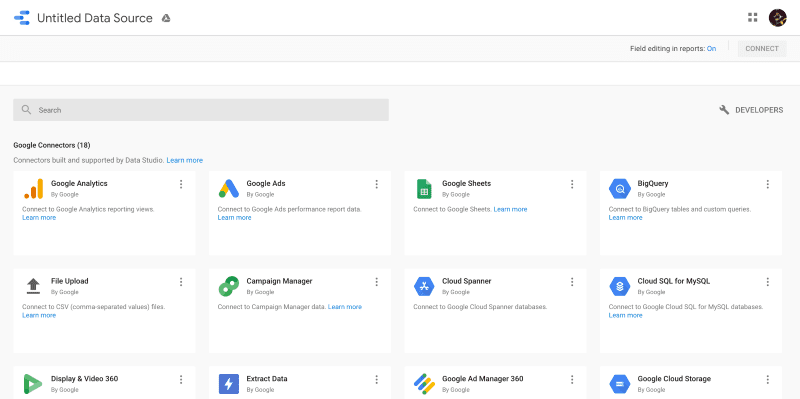Click the CONNECT button

click(x=762, y=48)
